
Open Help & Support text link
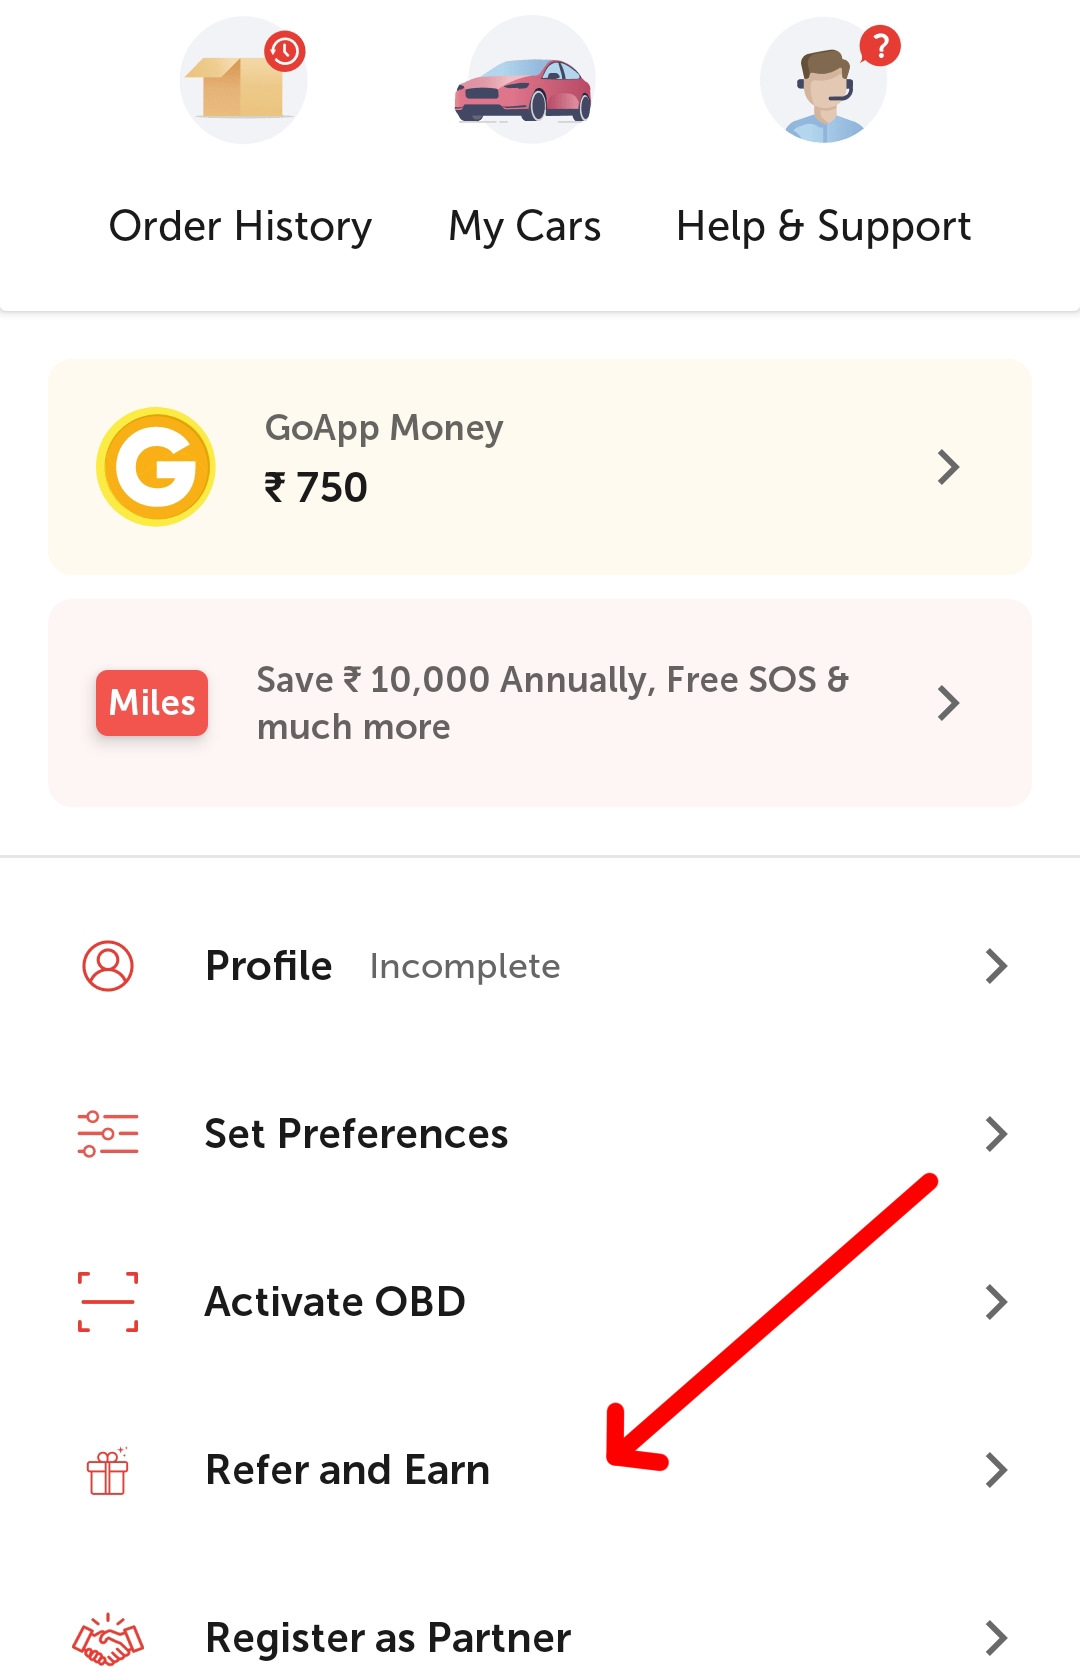click(823, 226)
